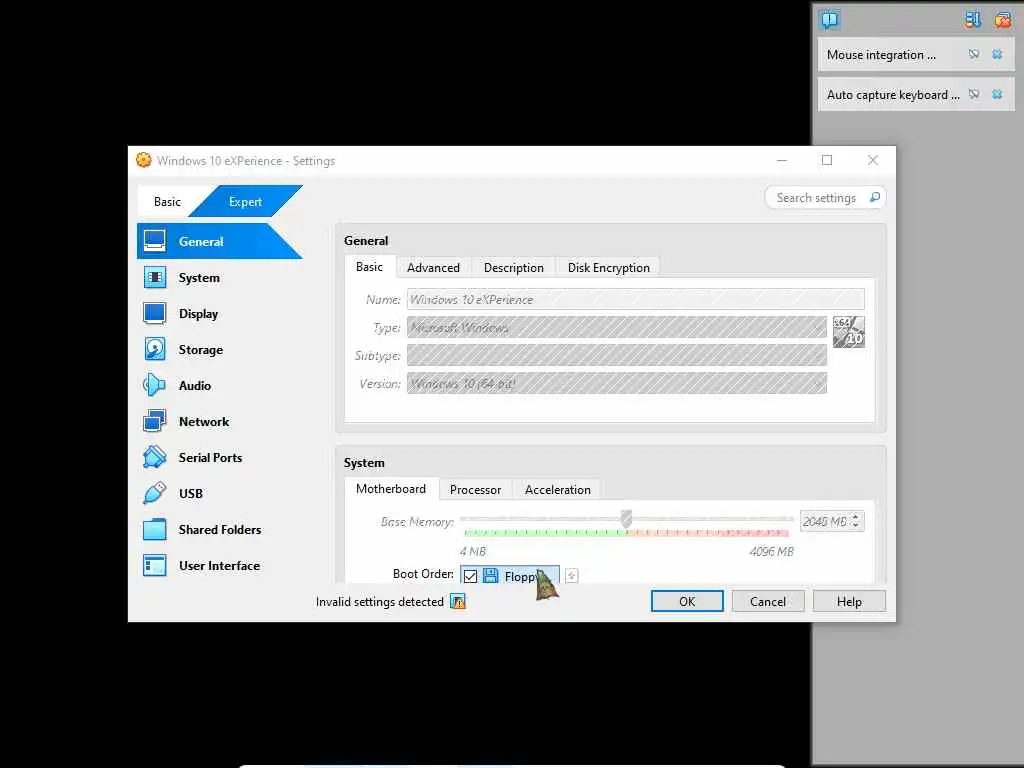Click the '4 MB' minimum label
Viewport: 1024px width, 768px height.
point(473,551)
